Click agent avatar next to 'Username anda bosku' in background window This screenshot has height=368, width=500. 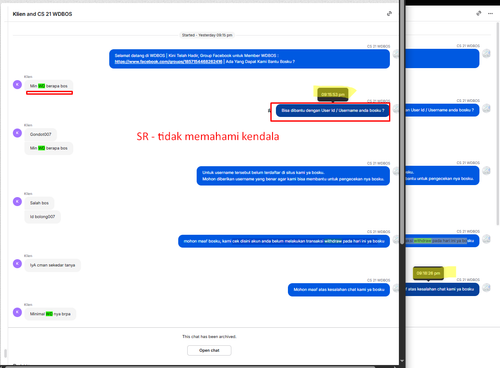(486, 108)
